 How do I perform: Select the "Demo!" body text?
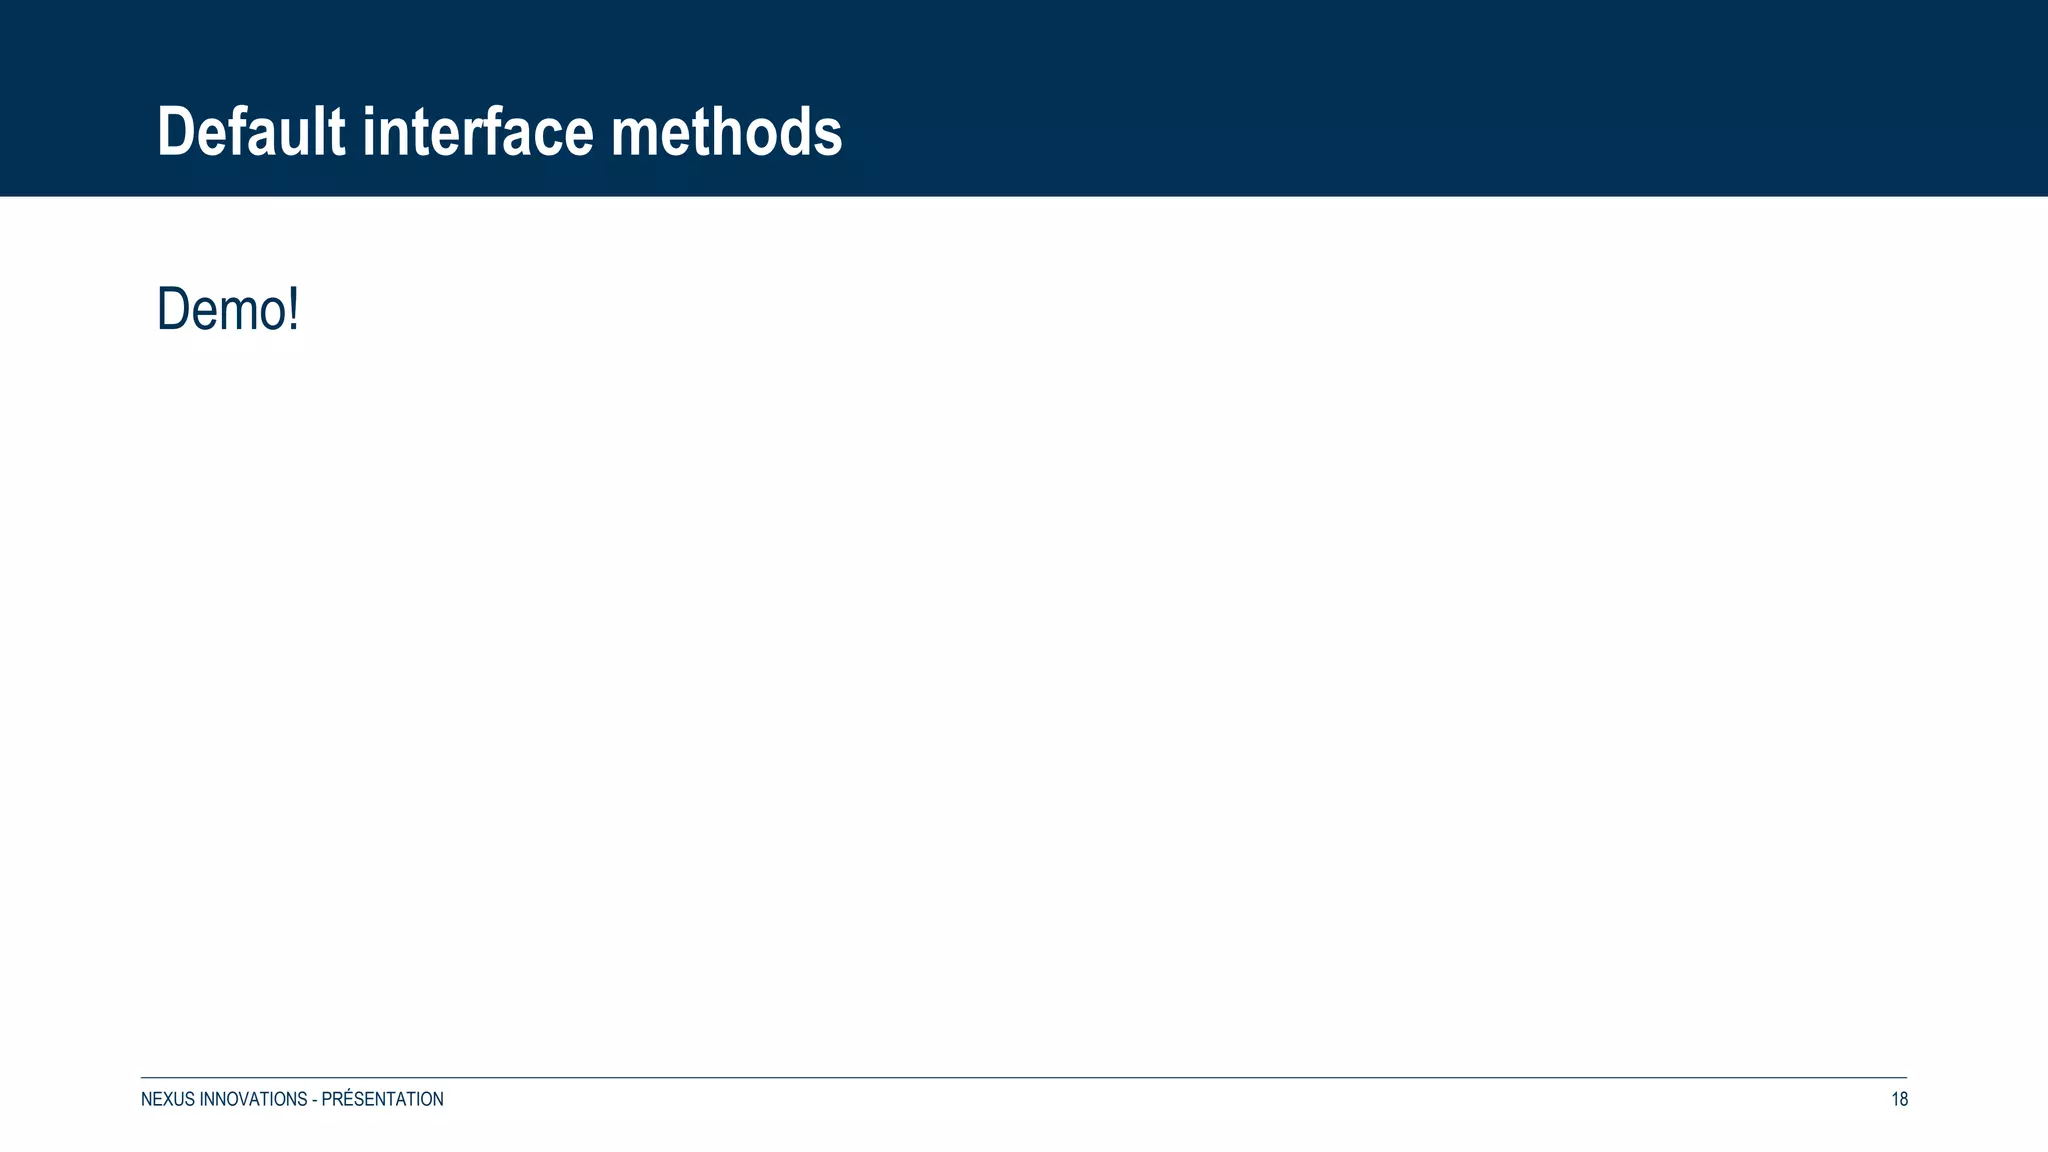pyautogui.click(x=228, y=309)
